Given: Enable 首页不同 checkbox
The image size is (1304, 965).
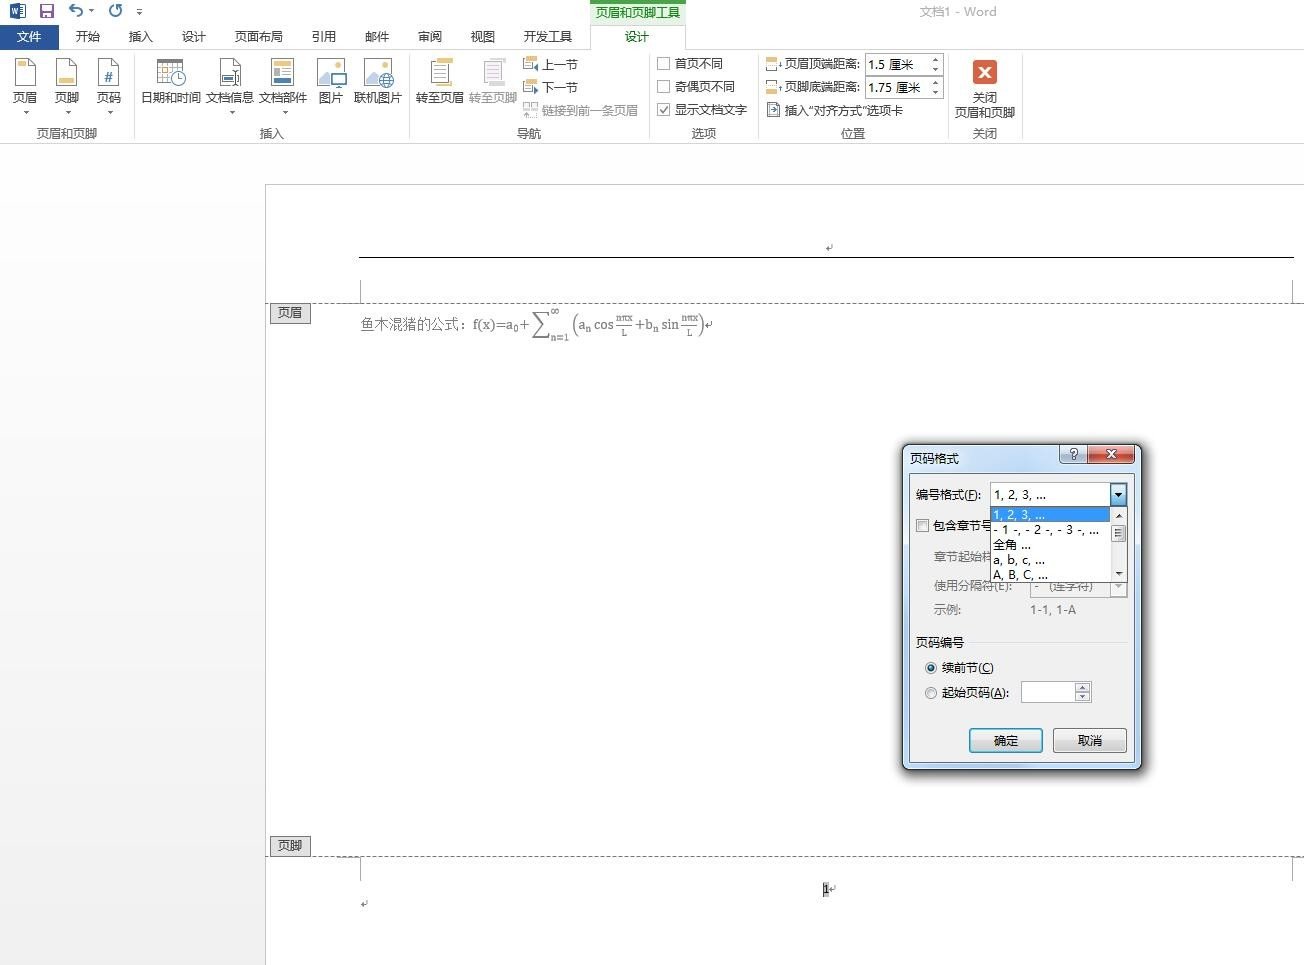Looking at the screenshot, I should (x=664, y=63).
